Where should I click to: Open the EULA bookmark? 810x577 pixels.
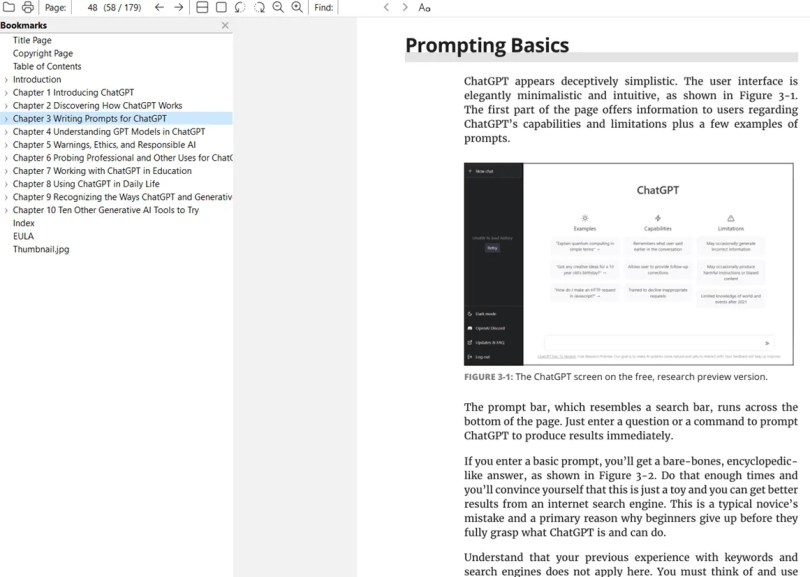click(23, 236)
